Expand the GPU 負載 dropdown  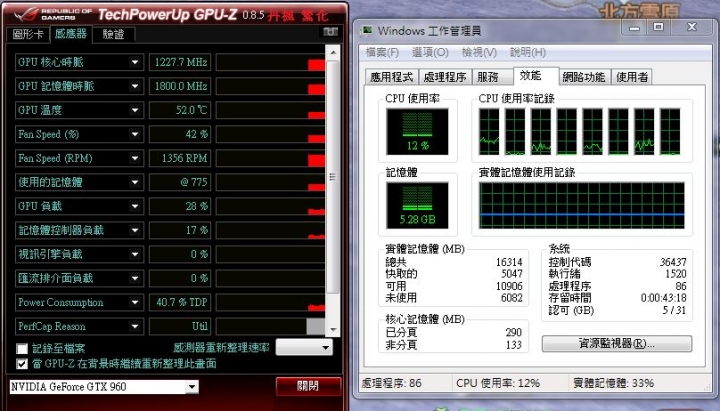135,206
